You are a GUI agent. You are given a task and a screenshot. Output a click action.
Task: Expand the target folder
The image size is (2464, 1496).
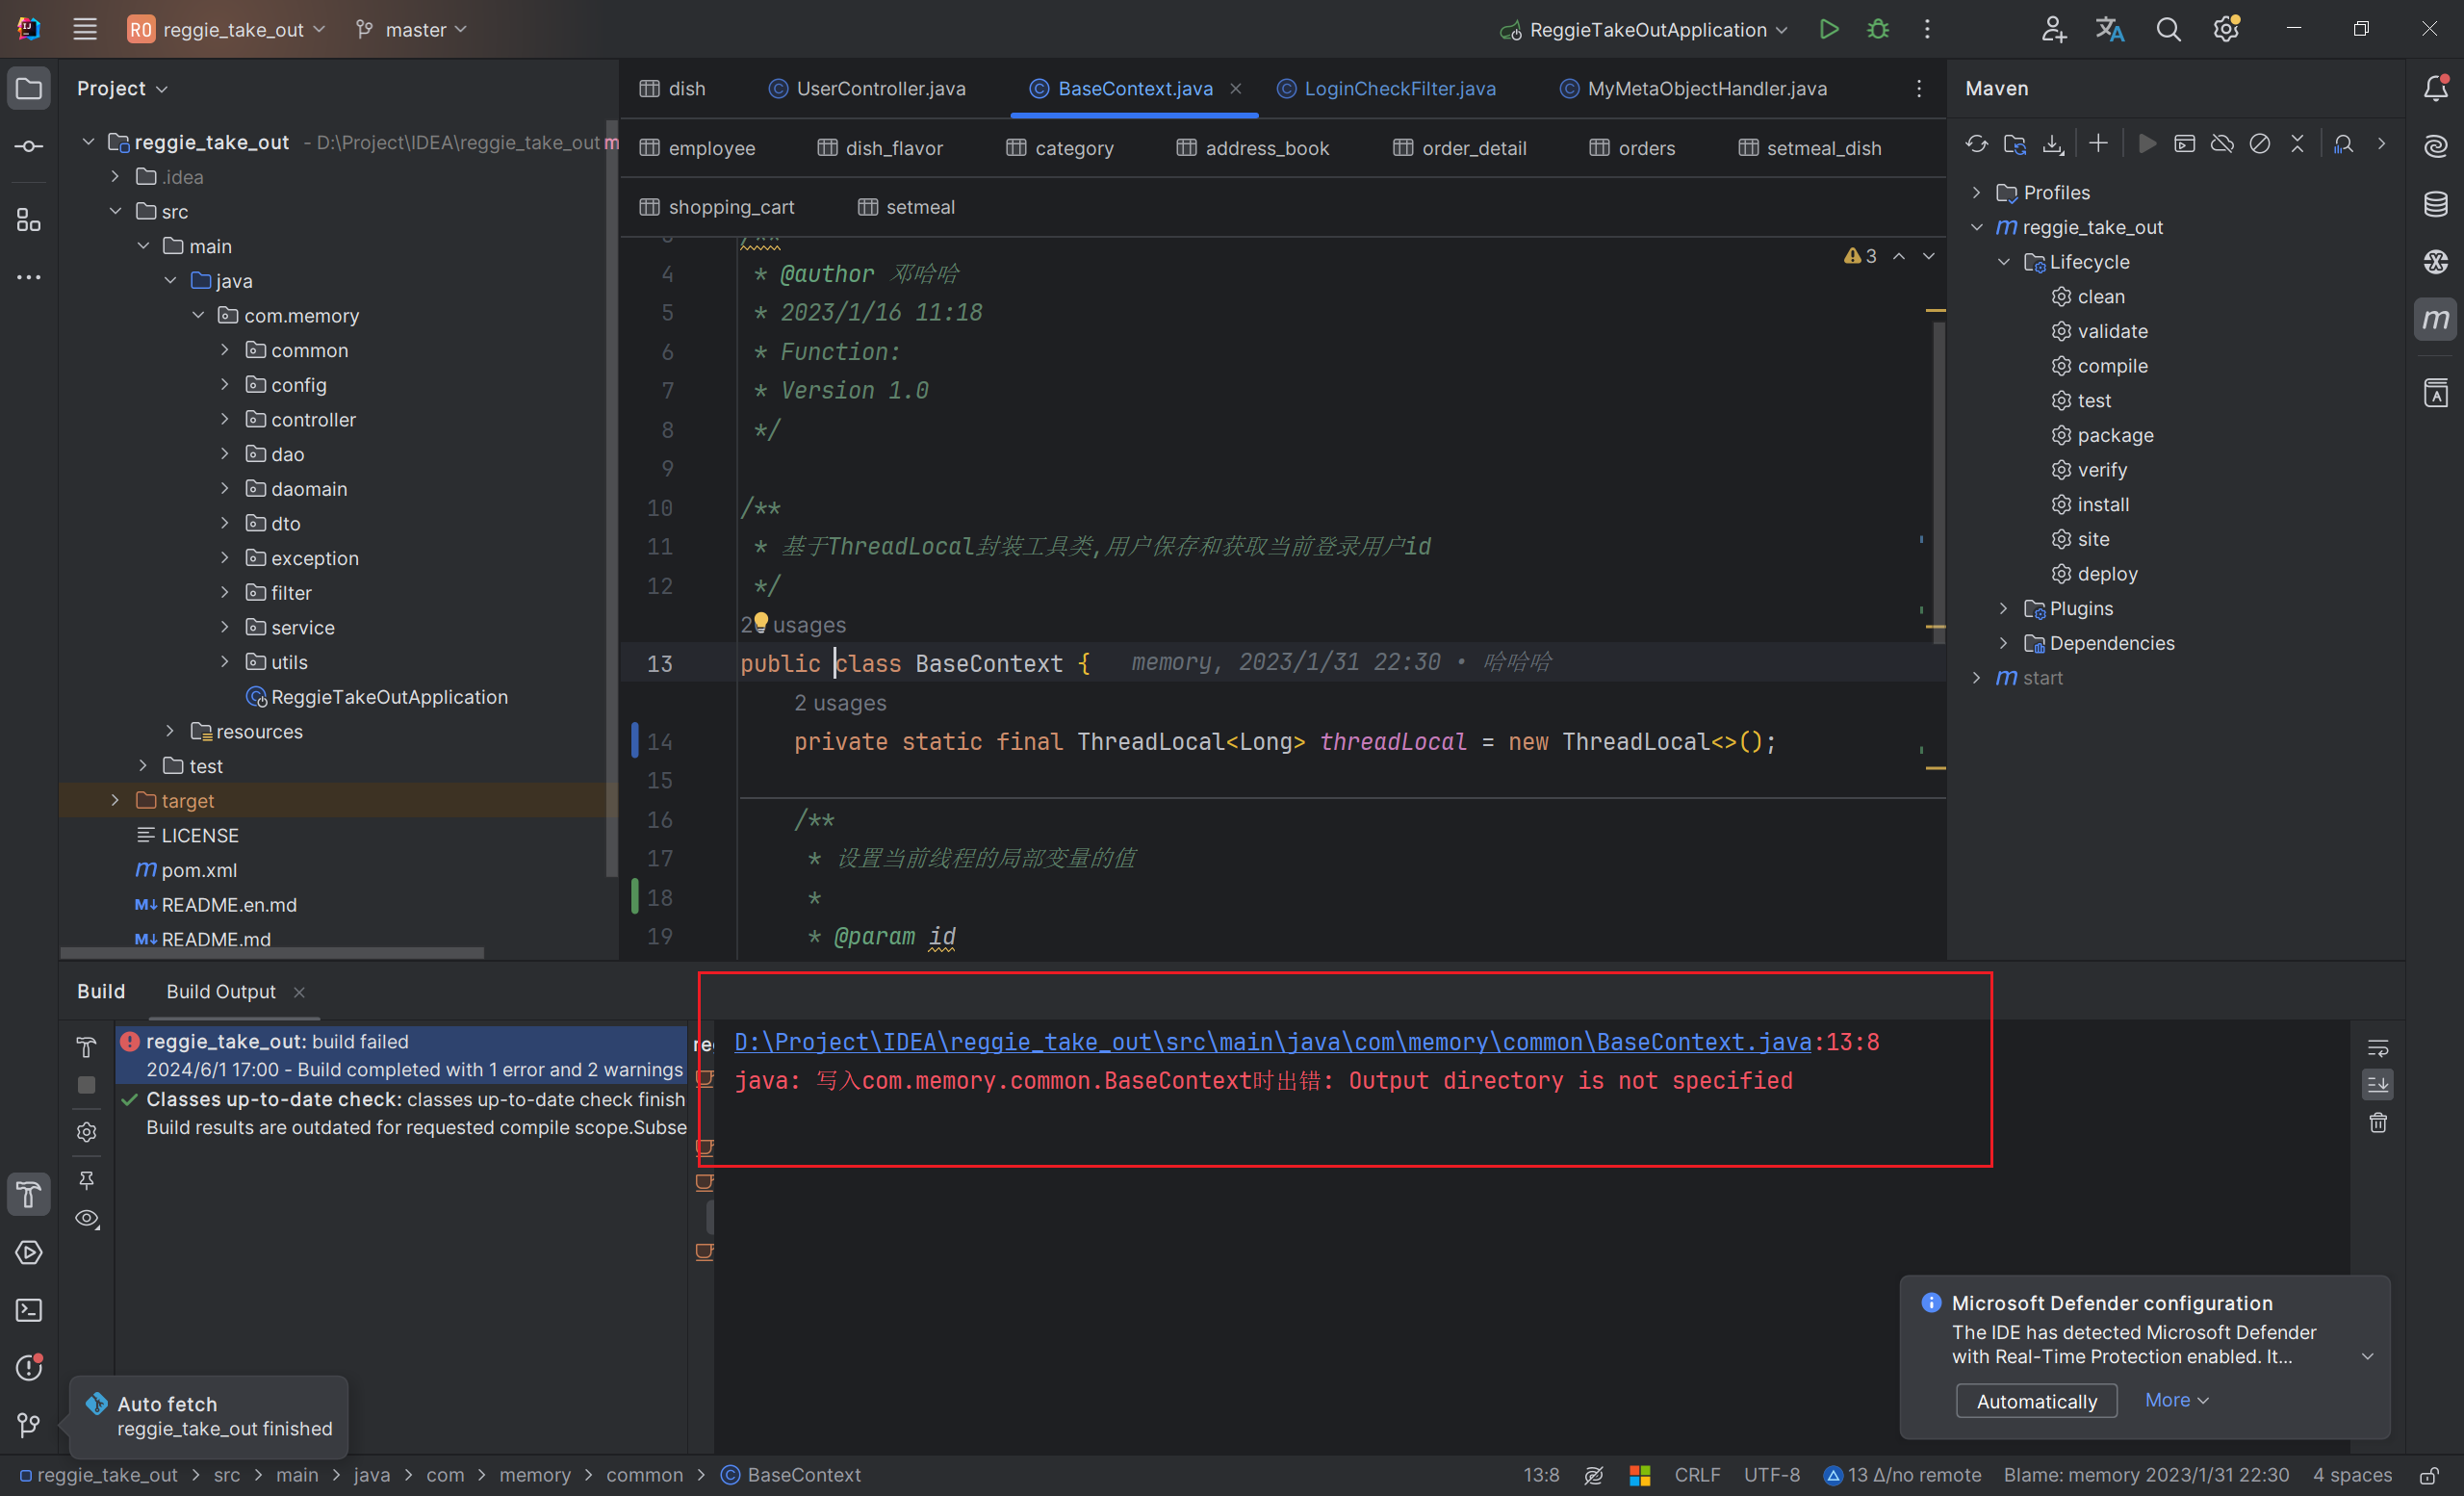coord(115,800)
